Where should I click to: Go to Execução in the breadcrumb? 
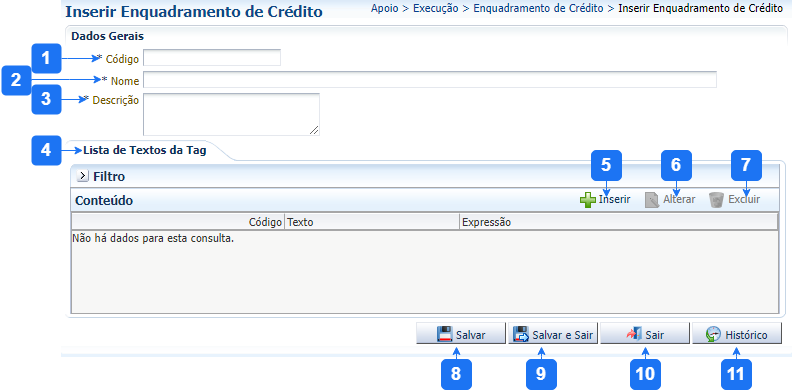tap(436, 9)
